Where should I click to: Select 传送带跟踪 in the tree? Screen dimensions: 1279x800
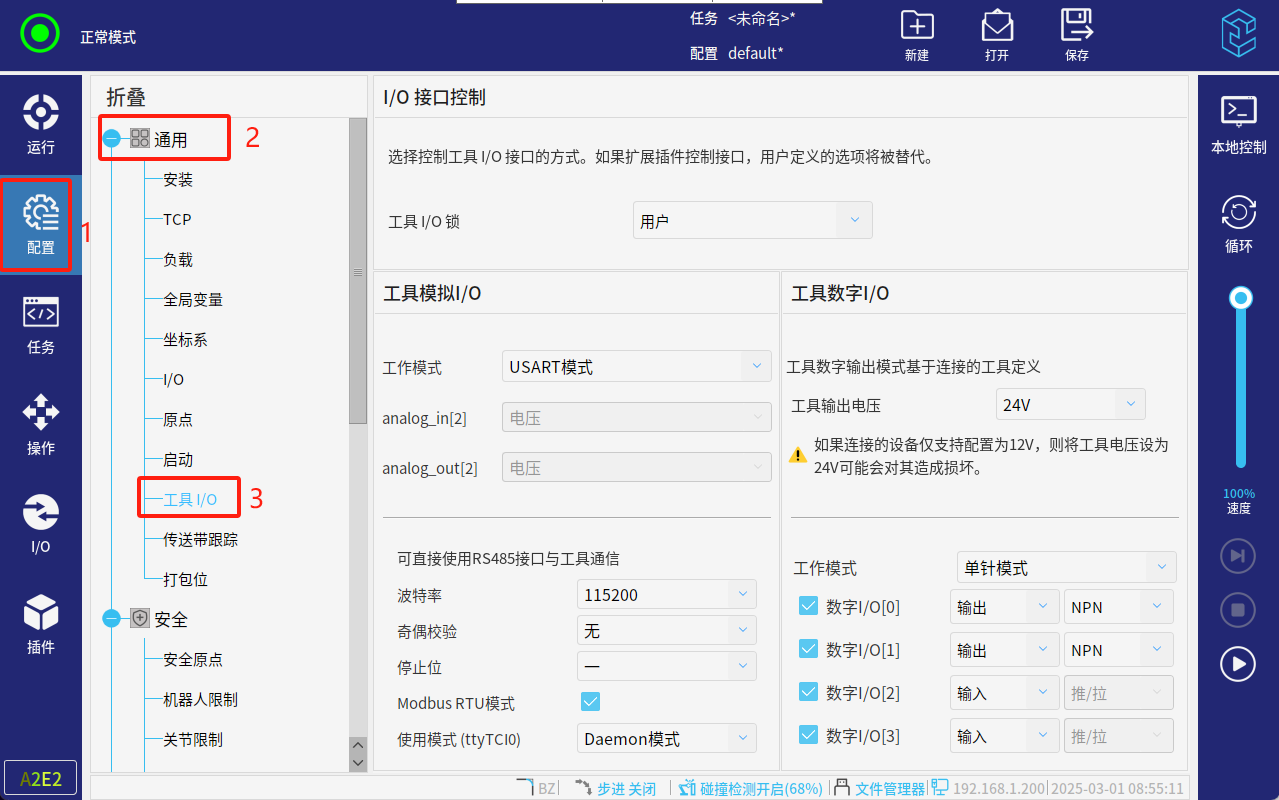pyautogui.click(x=200, y=539)
